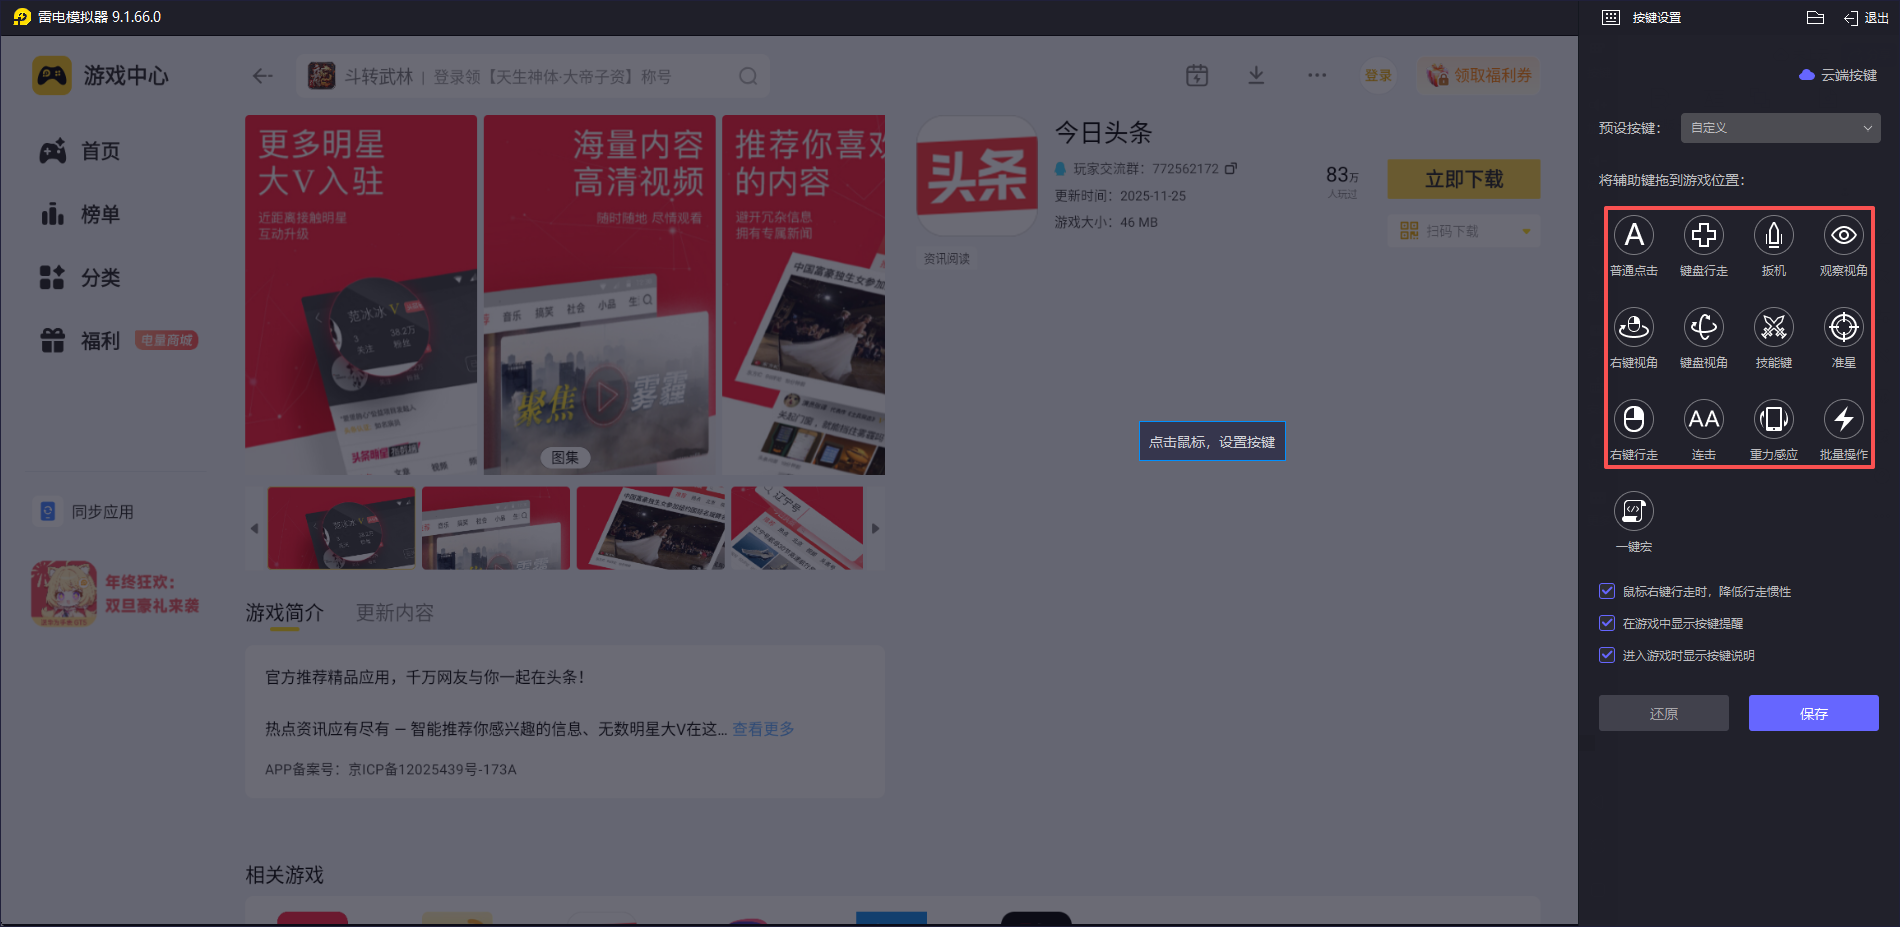Click the 电量商城 badge next to 福利
The width and height of the screenshot is (1900, 927).
pos(166,340)
